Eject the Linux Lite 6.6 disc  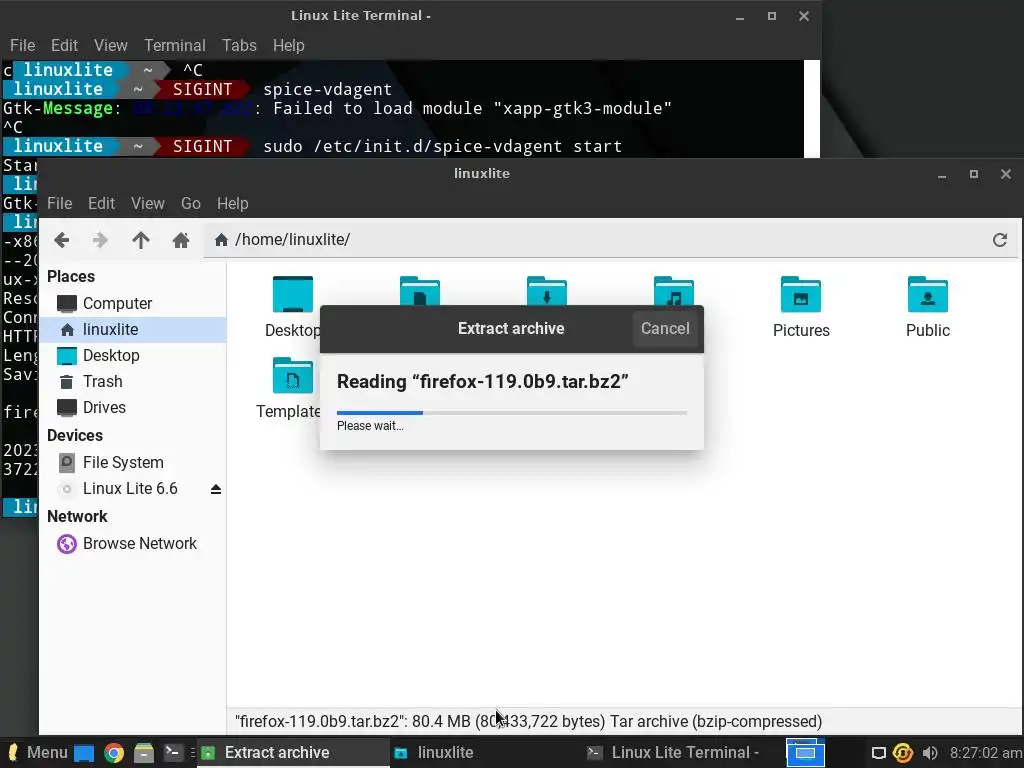tap(216, 489)
